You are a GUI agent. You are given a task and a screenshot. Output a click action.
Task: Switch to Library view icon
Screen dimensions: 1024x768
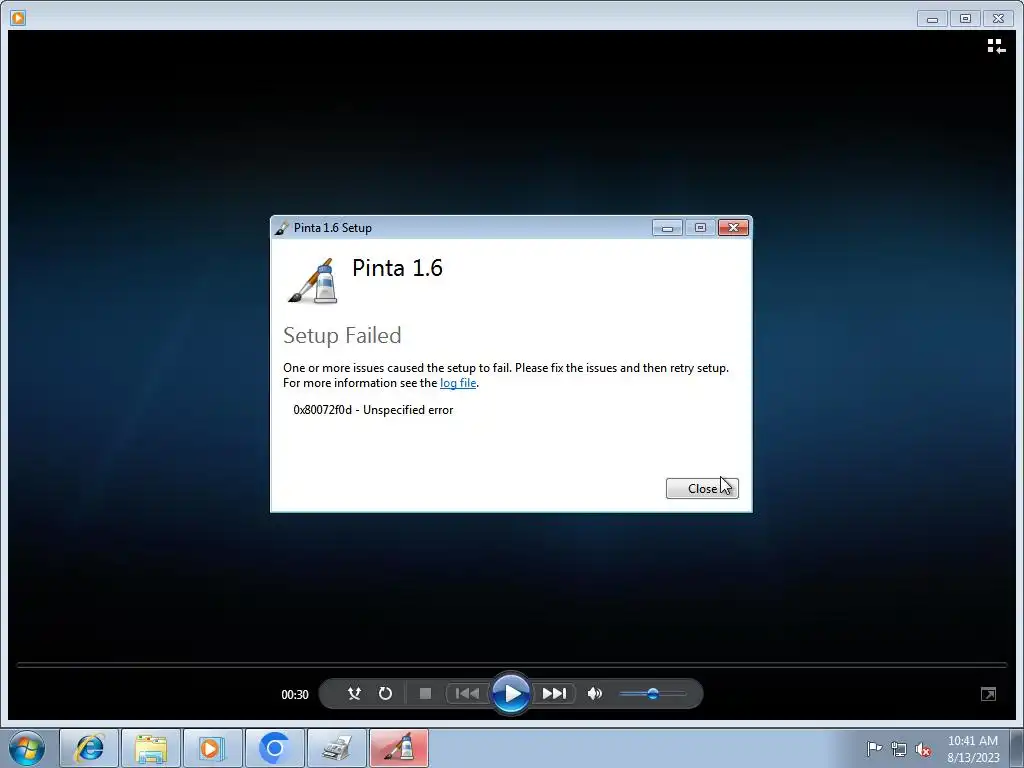[x=996, y=46]
